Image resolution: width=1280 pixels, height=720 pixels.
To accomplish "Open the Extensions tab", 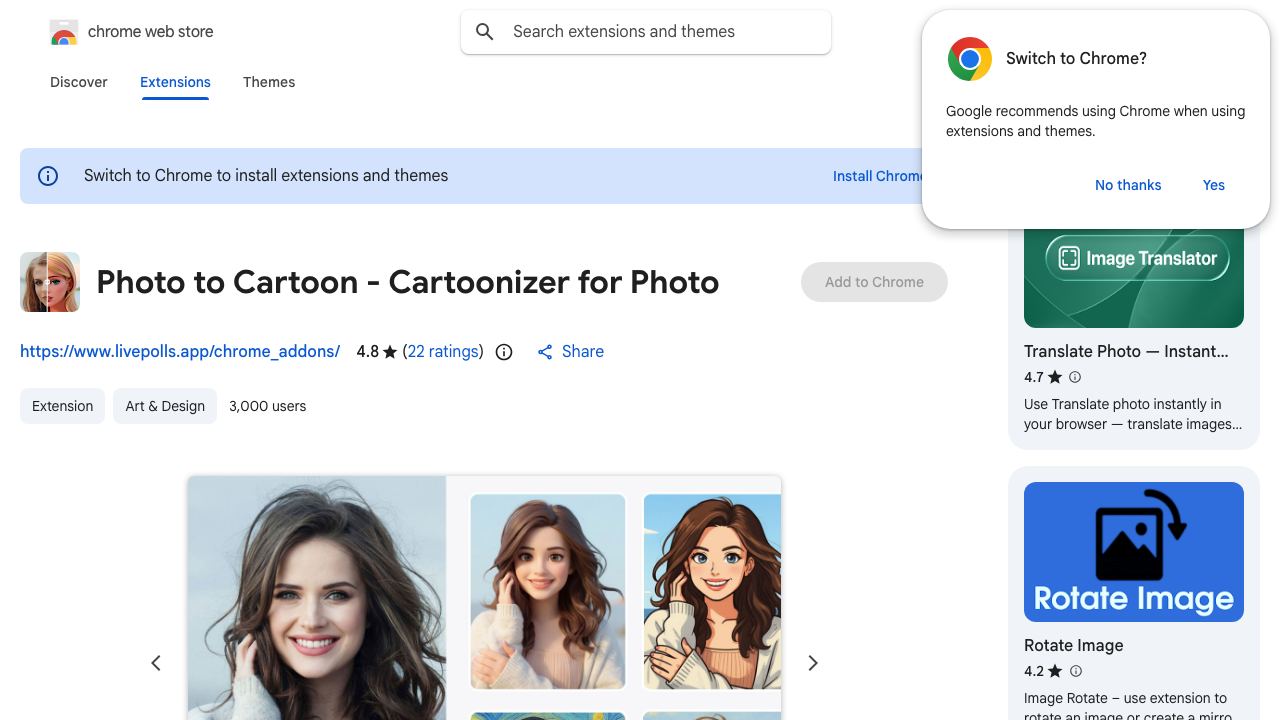I will tap(175, 82).
